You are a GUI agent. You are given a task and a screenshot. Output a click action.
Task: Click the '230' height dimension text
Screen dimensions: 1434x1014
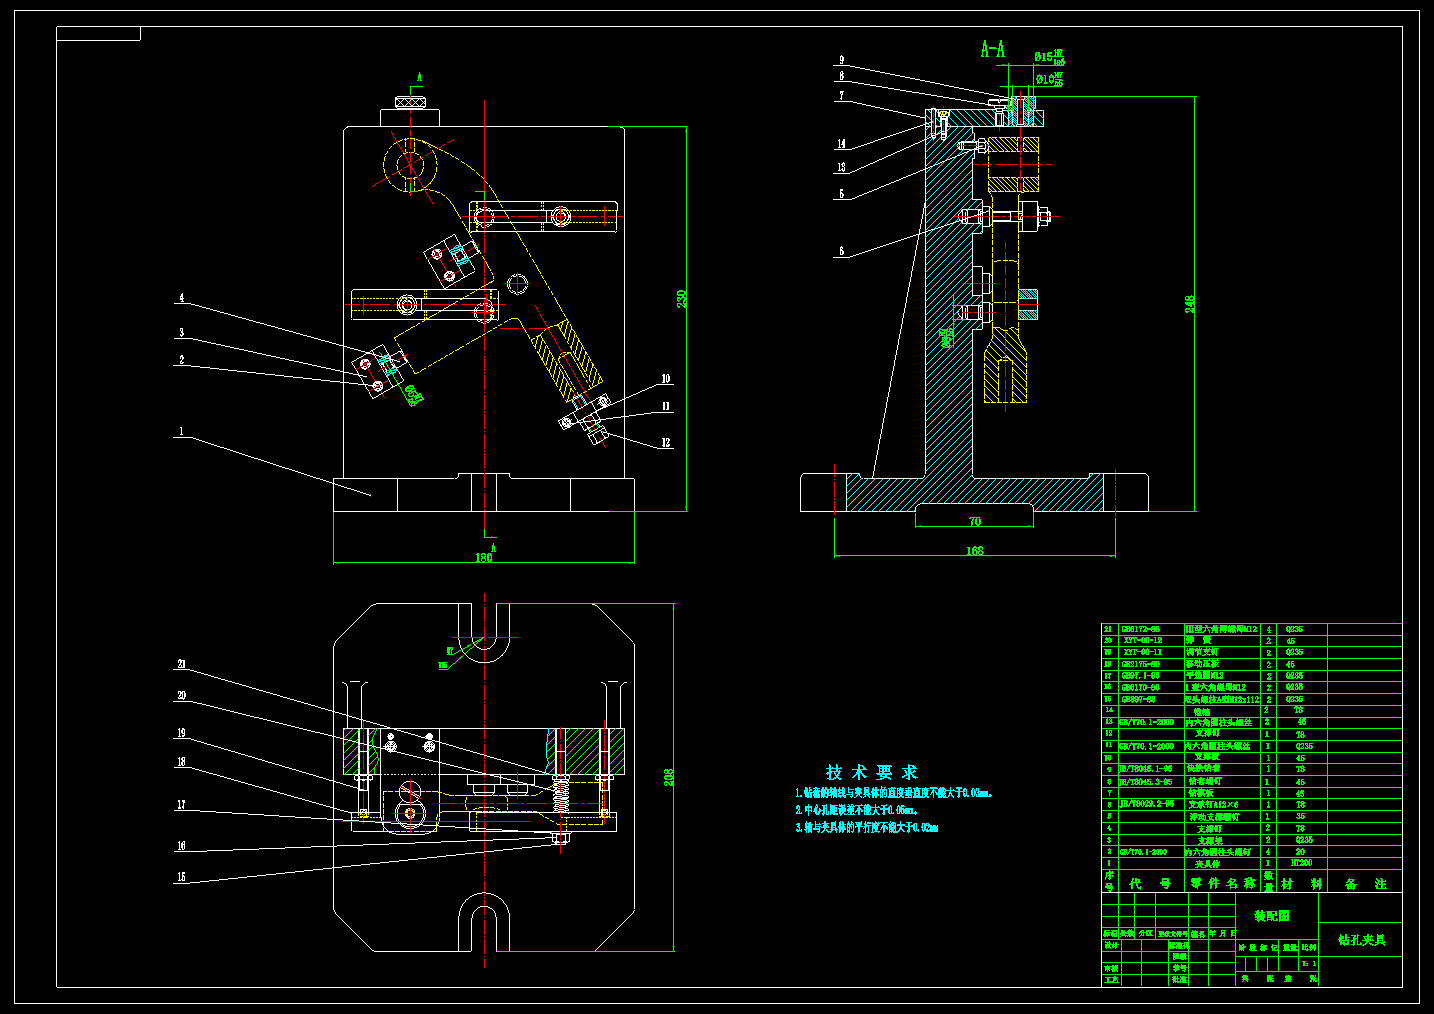[x=682, y=299]
